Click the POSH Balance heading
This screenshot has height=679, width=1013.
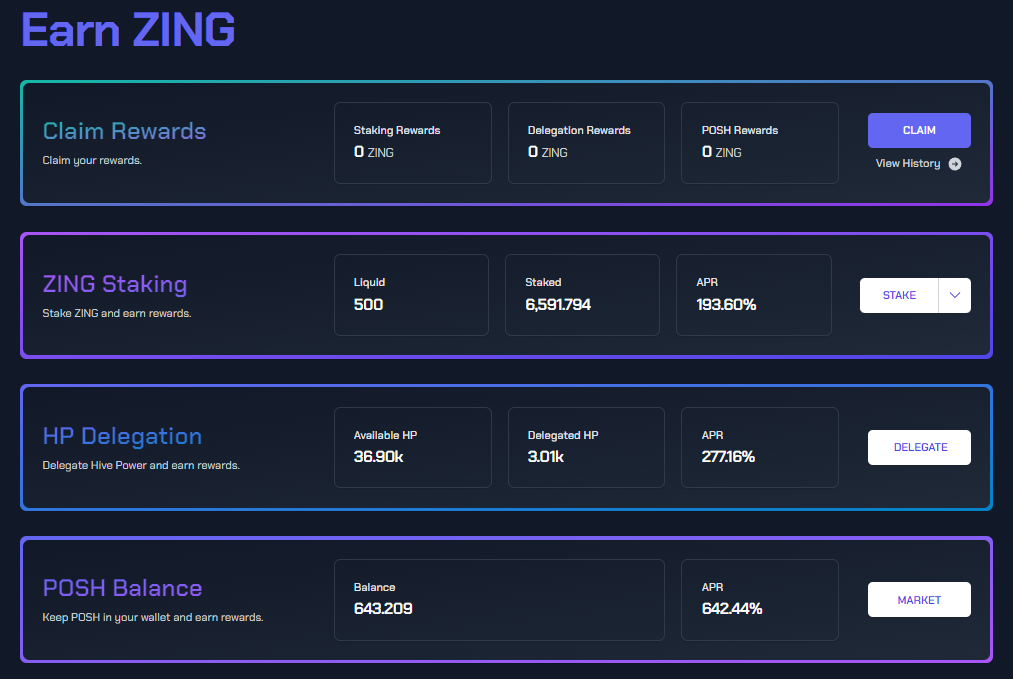122,588
